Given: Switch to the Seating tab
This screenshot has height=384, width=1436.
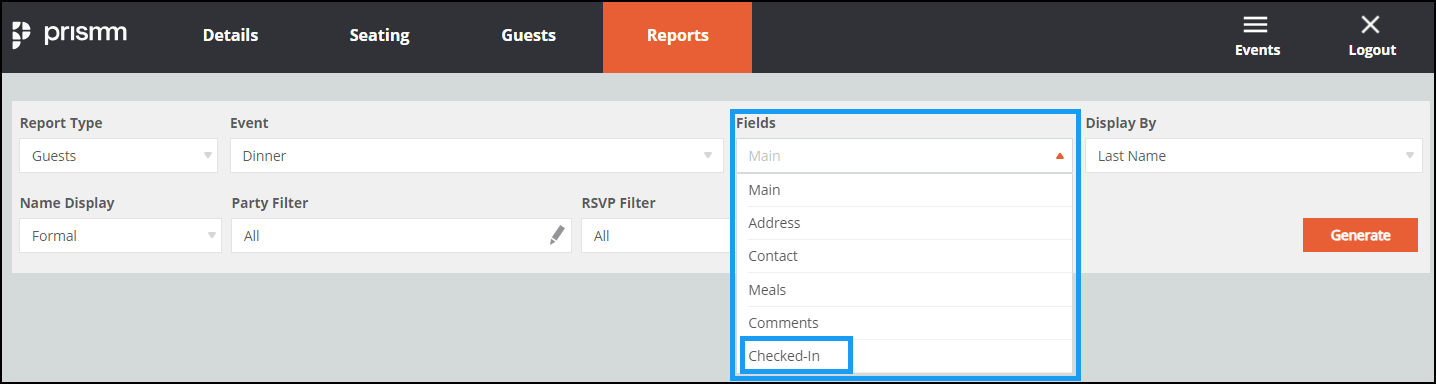Looking at the screenshot, I should click(379, 36).
